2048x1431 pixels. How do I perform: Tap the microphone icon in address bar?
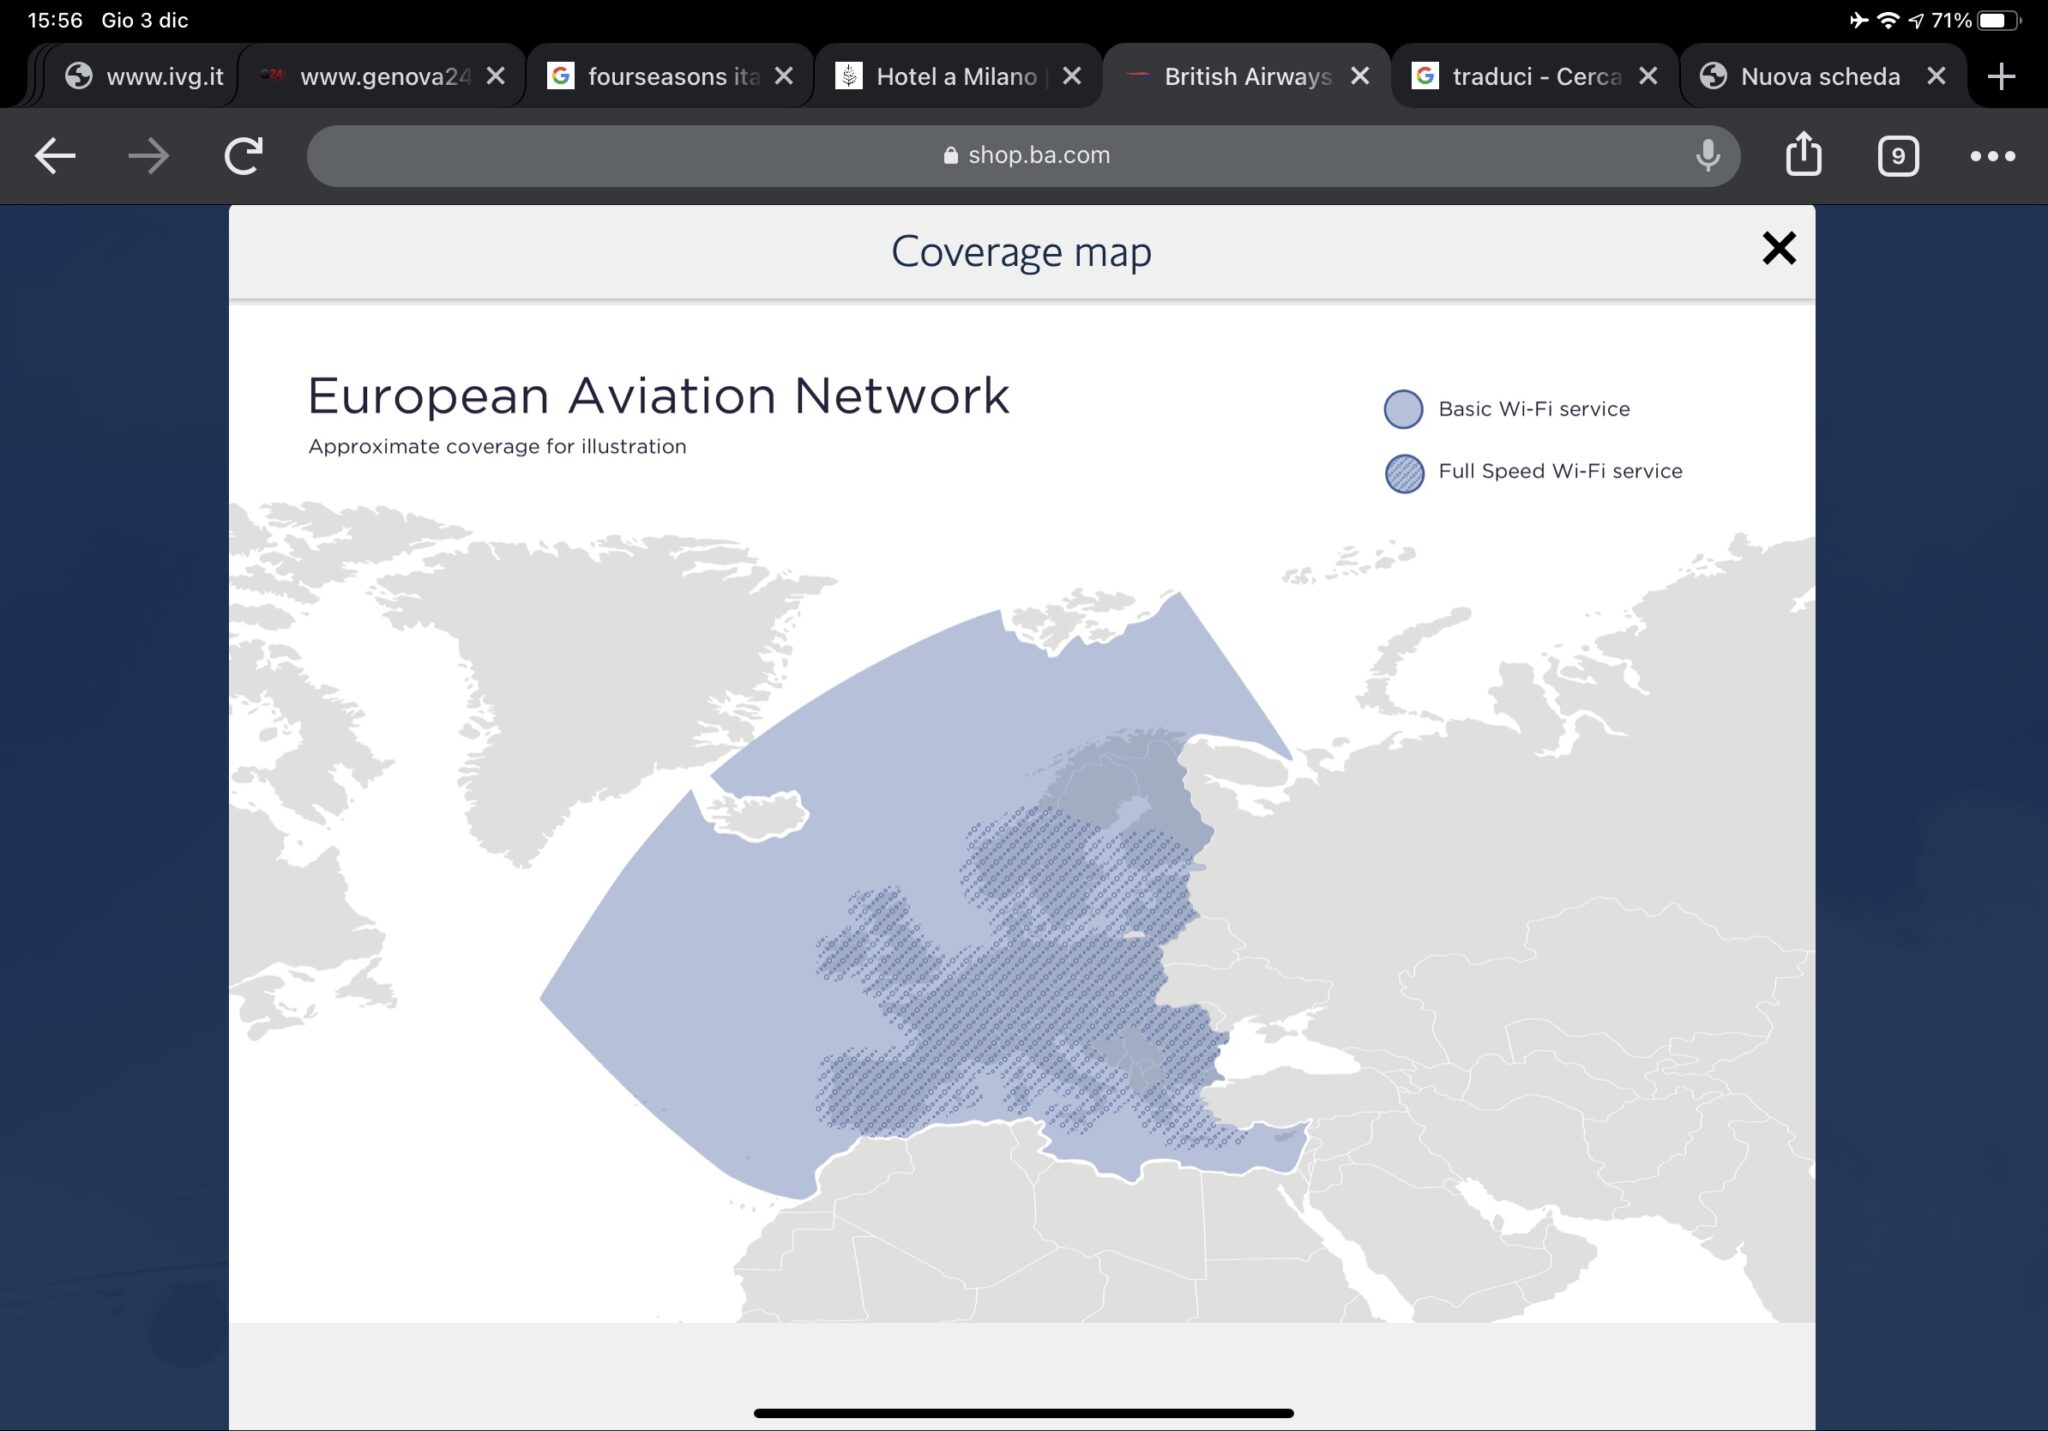click(x=1708, y=156)
